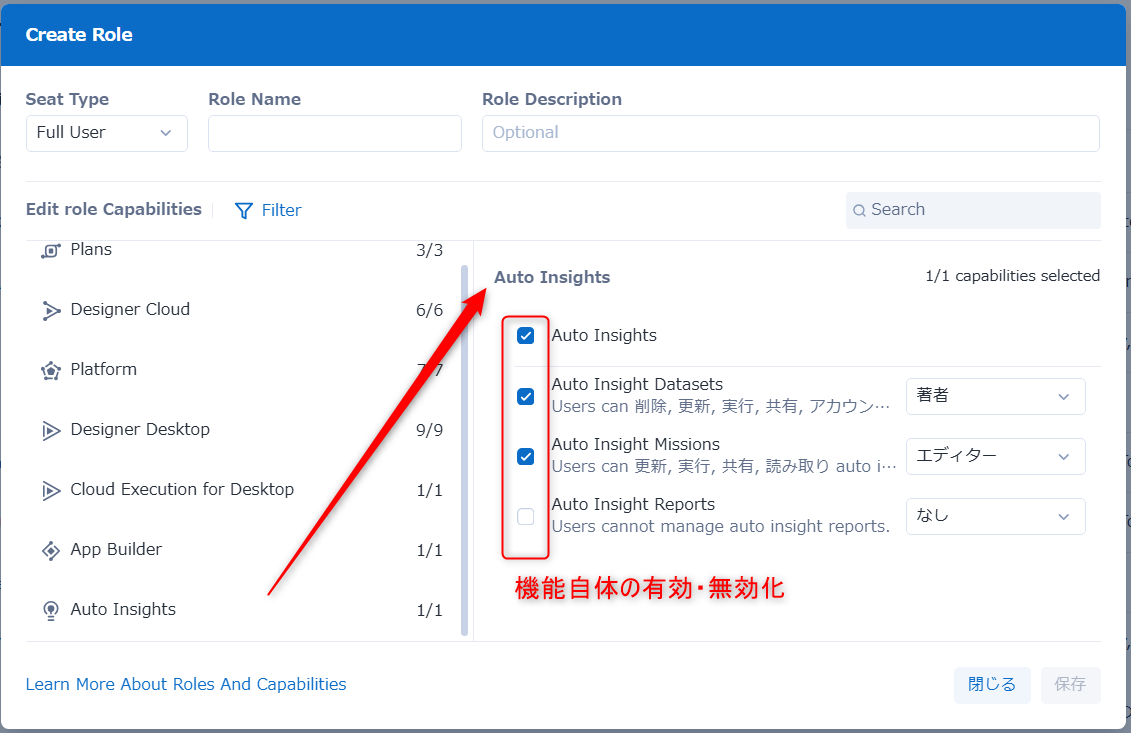This screenshot has height=733, width=1131.
Task: Click the Auto Insights panel heading
Action: [552, 278]
